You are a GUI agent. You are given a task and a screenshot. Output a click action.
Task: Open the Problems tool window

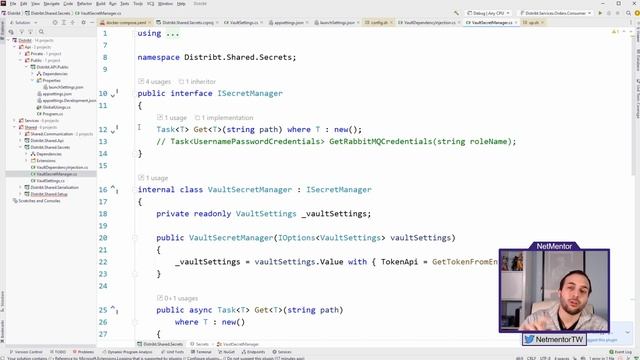pyautogui.click(x=83, y=352)
